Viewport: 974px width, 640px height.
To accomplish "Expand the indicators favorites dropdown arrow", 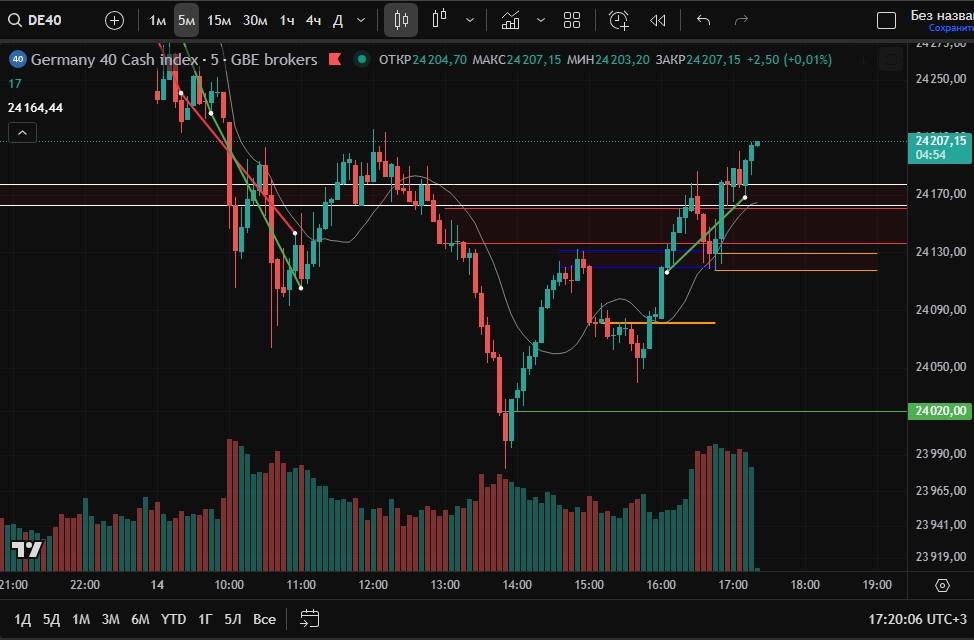I will point(541,20).
